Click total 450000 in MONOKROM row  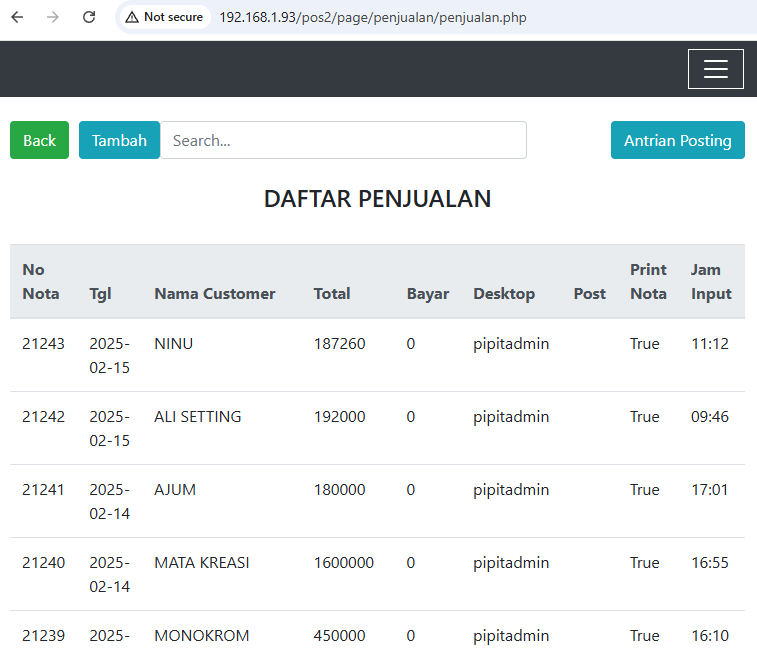pos(339,636)
